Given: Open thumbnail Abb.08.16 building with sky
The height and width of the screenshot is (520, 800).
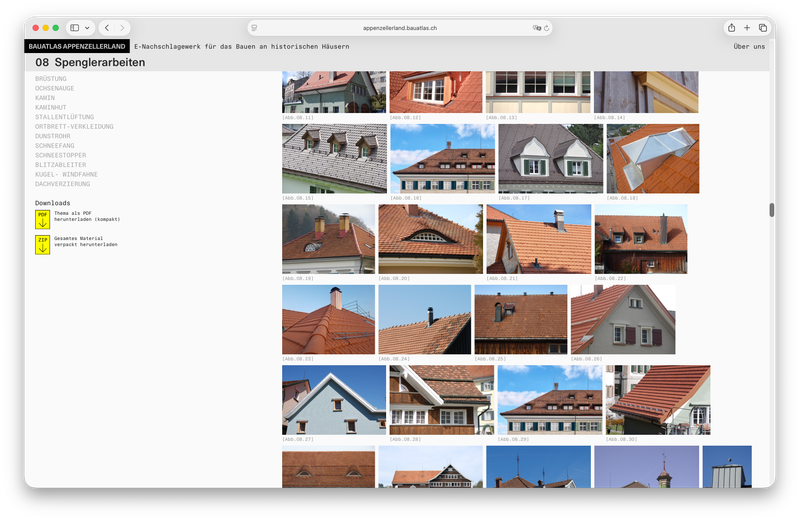Looking at the screenshot, I should (x=442, y=159).
